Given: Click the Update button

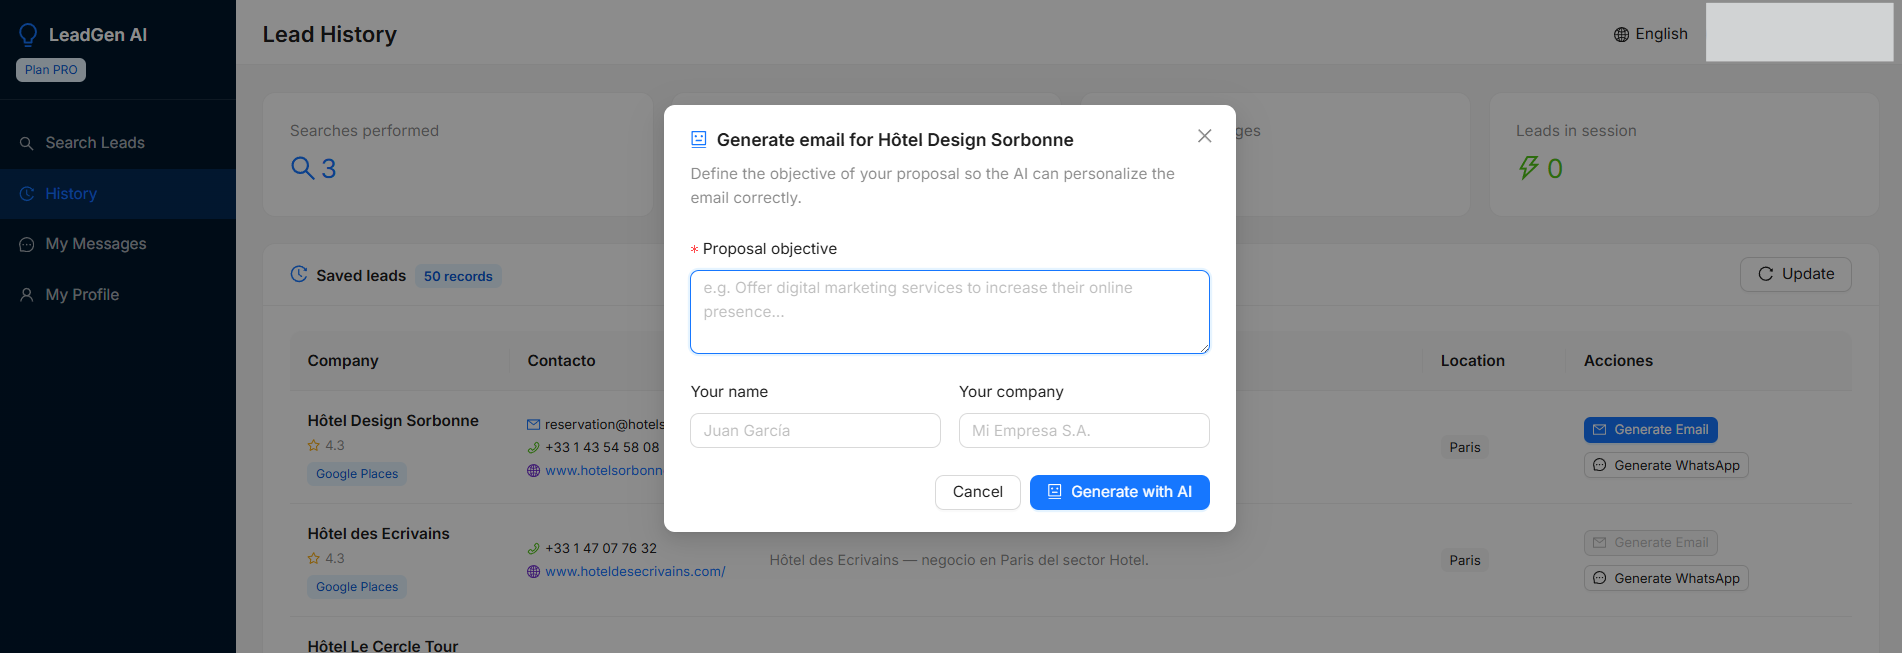Looking at the screenshot, I should (1796, 274).
